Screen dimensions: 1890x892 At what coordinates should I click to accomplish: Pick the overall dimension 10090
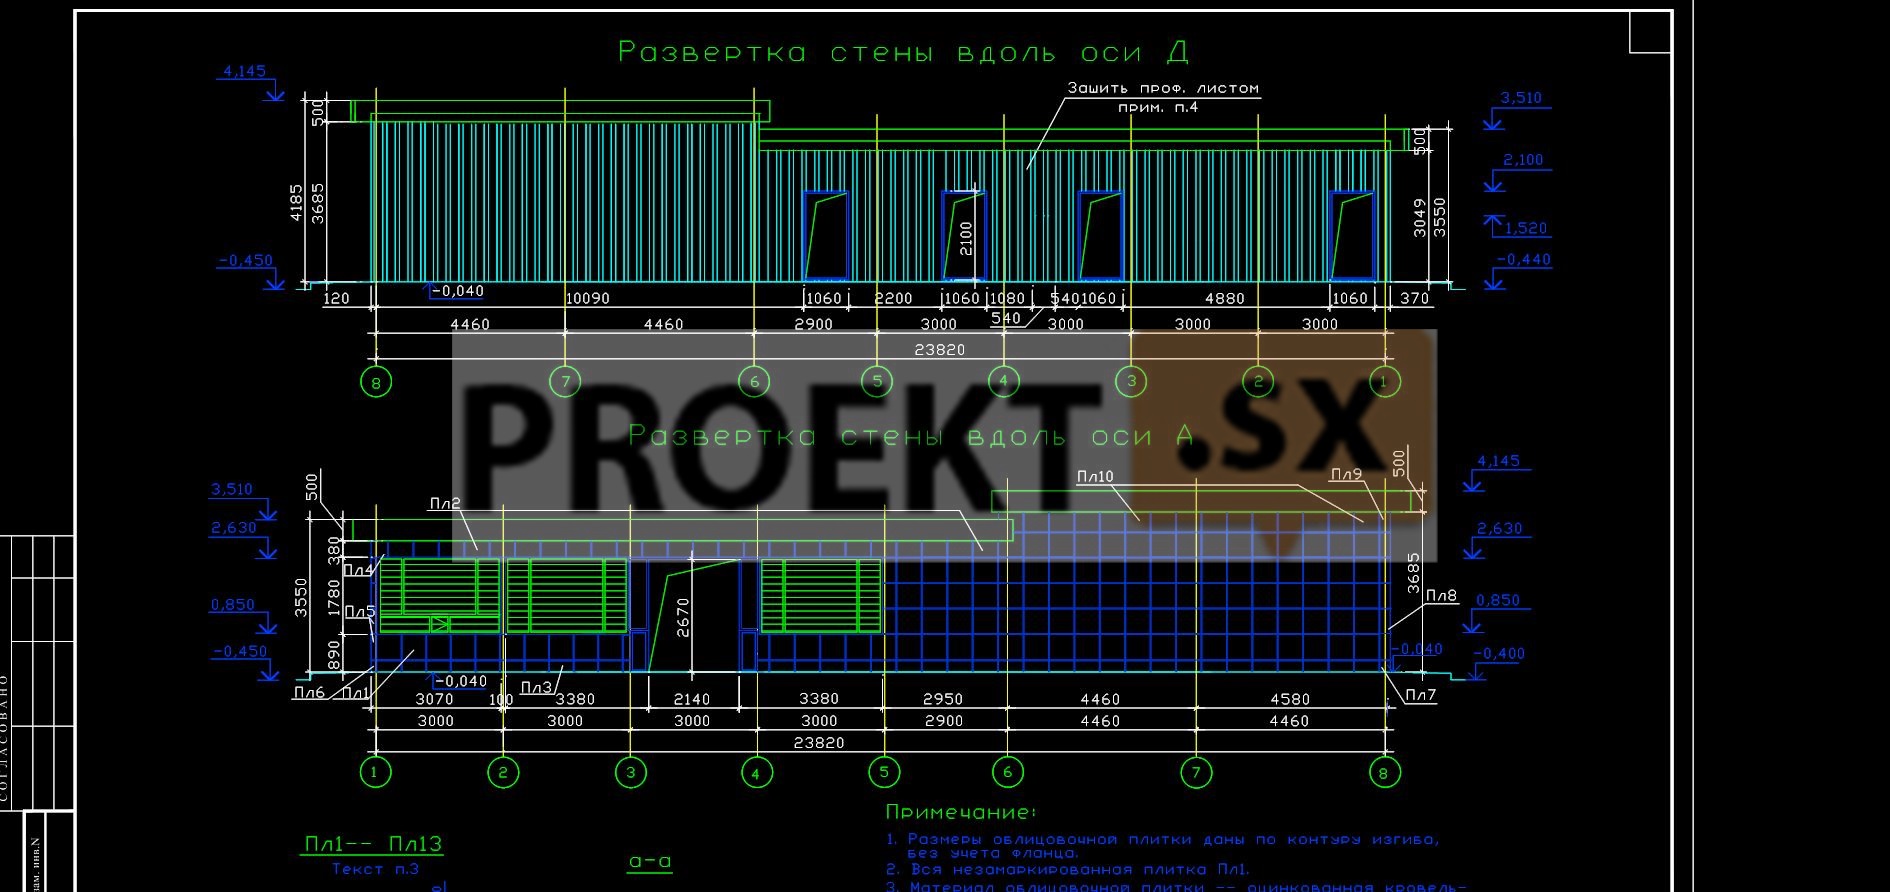click(588, 298)
